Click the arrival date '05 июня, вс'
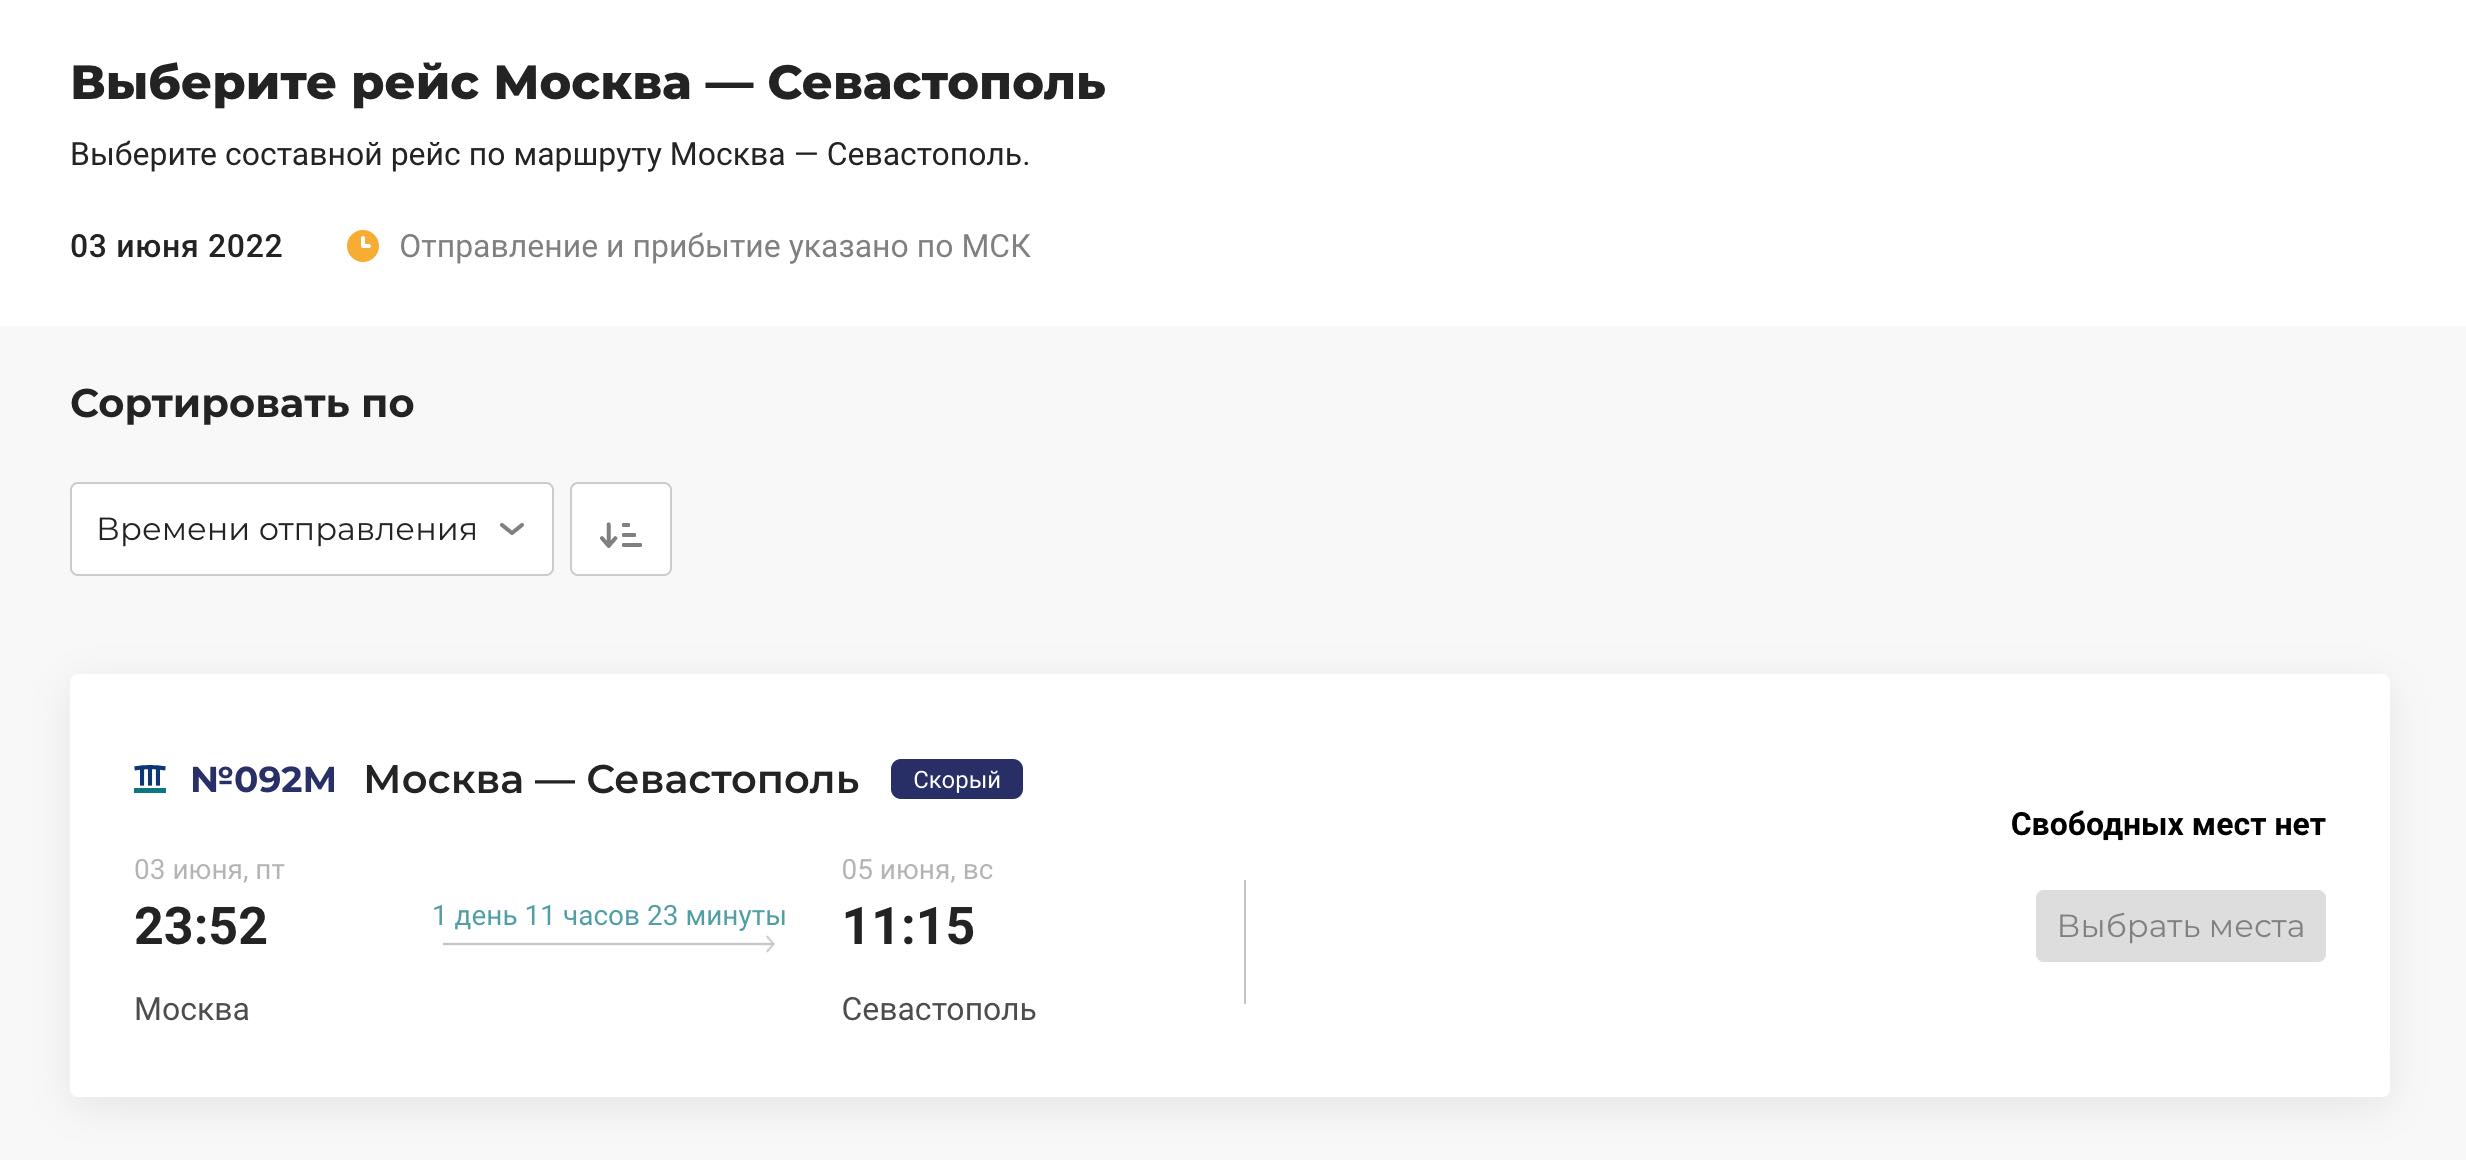 click(x=917, y=869)
